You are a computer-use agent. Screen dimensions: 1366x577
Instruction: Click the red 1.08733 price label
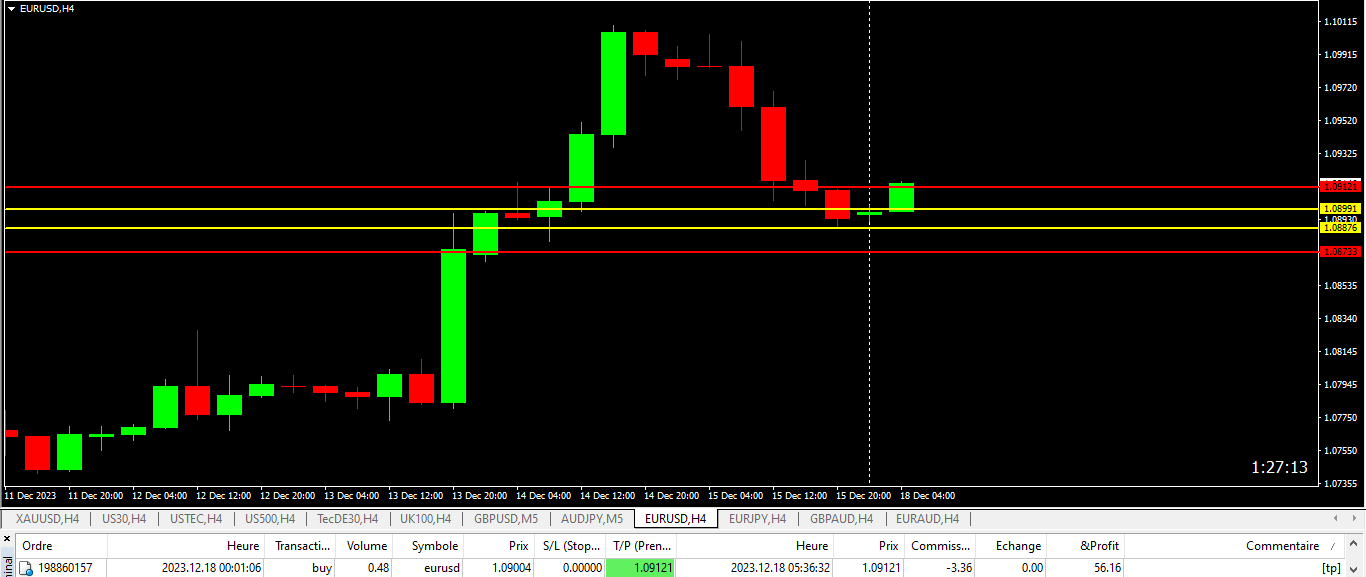tap(1340, 253)
